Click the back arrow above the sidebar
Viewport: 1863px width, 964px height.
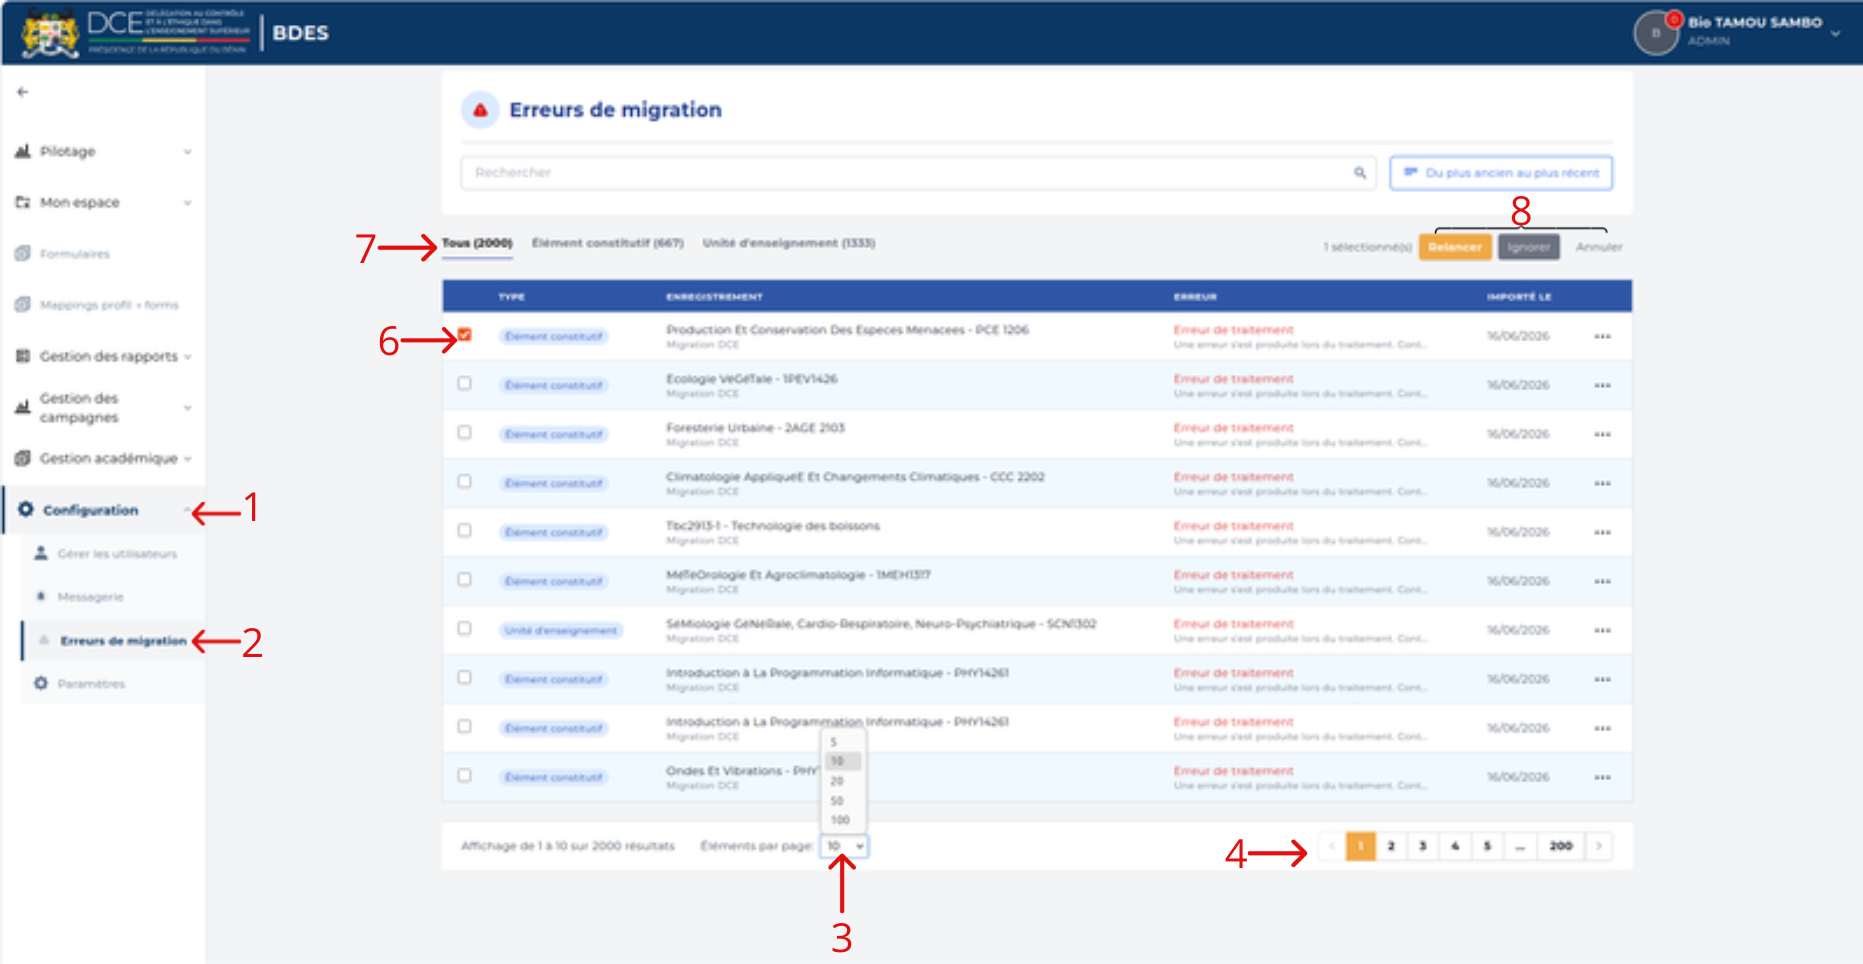pyautogui.click(x=22, y=92)
